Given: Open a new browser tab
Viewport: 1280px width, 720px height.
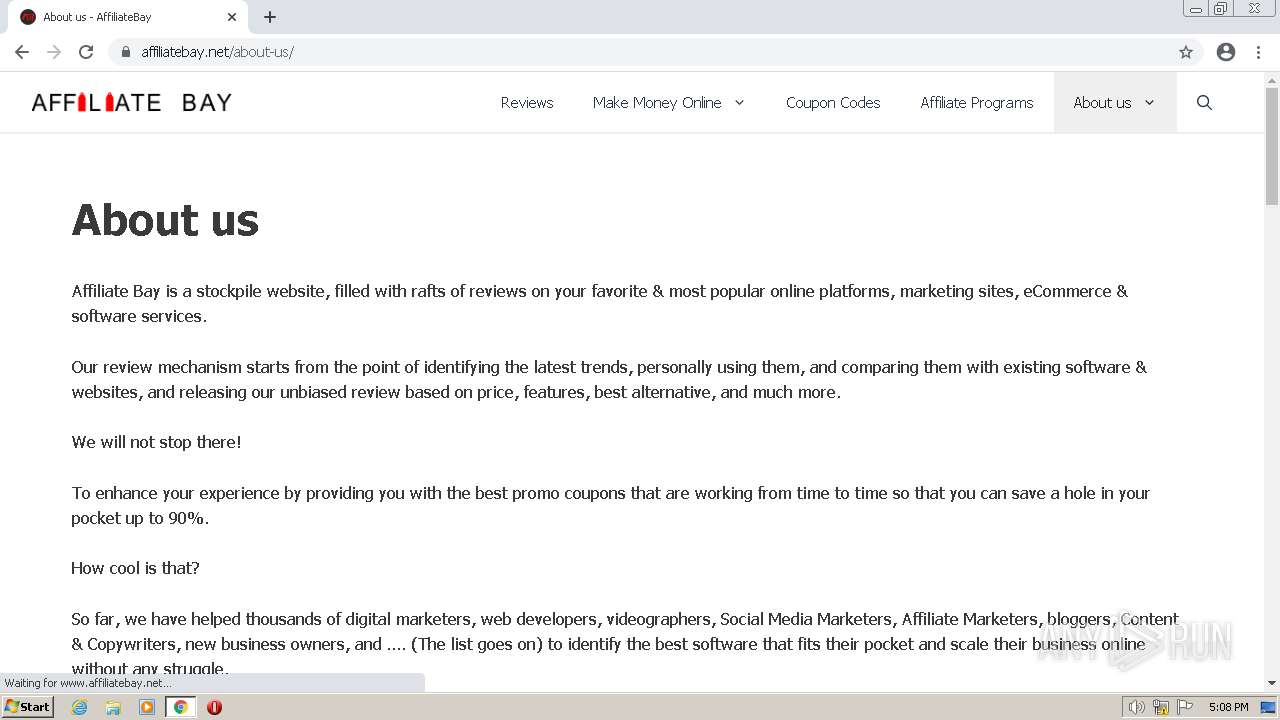Looking at the screenshot, I should point(270,17).
